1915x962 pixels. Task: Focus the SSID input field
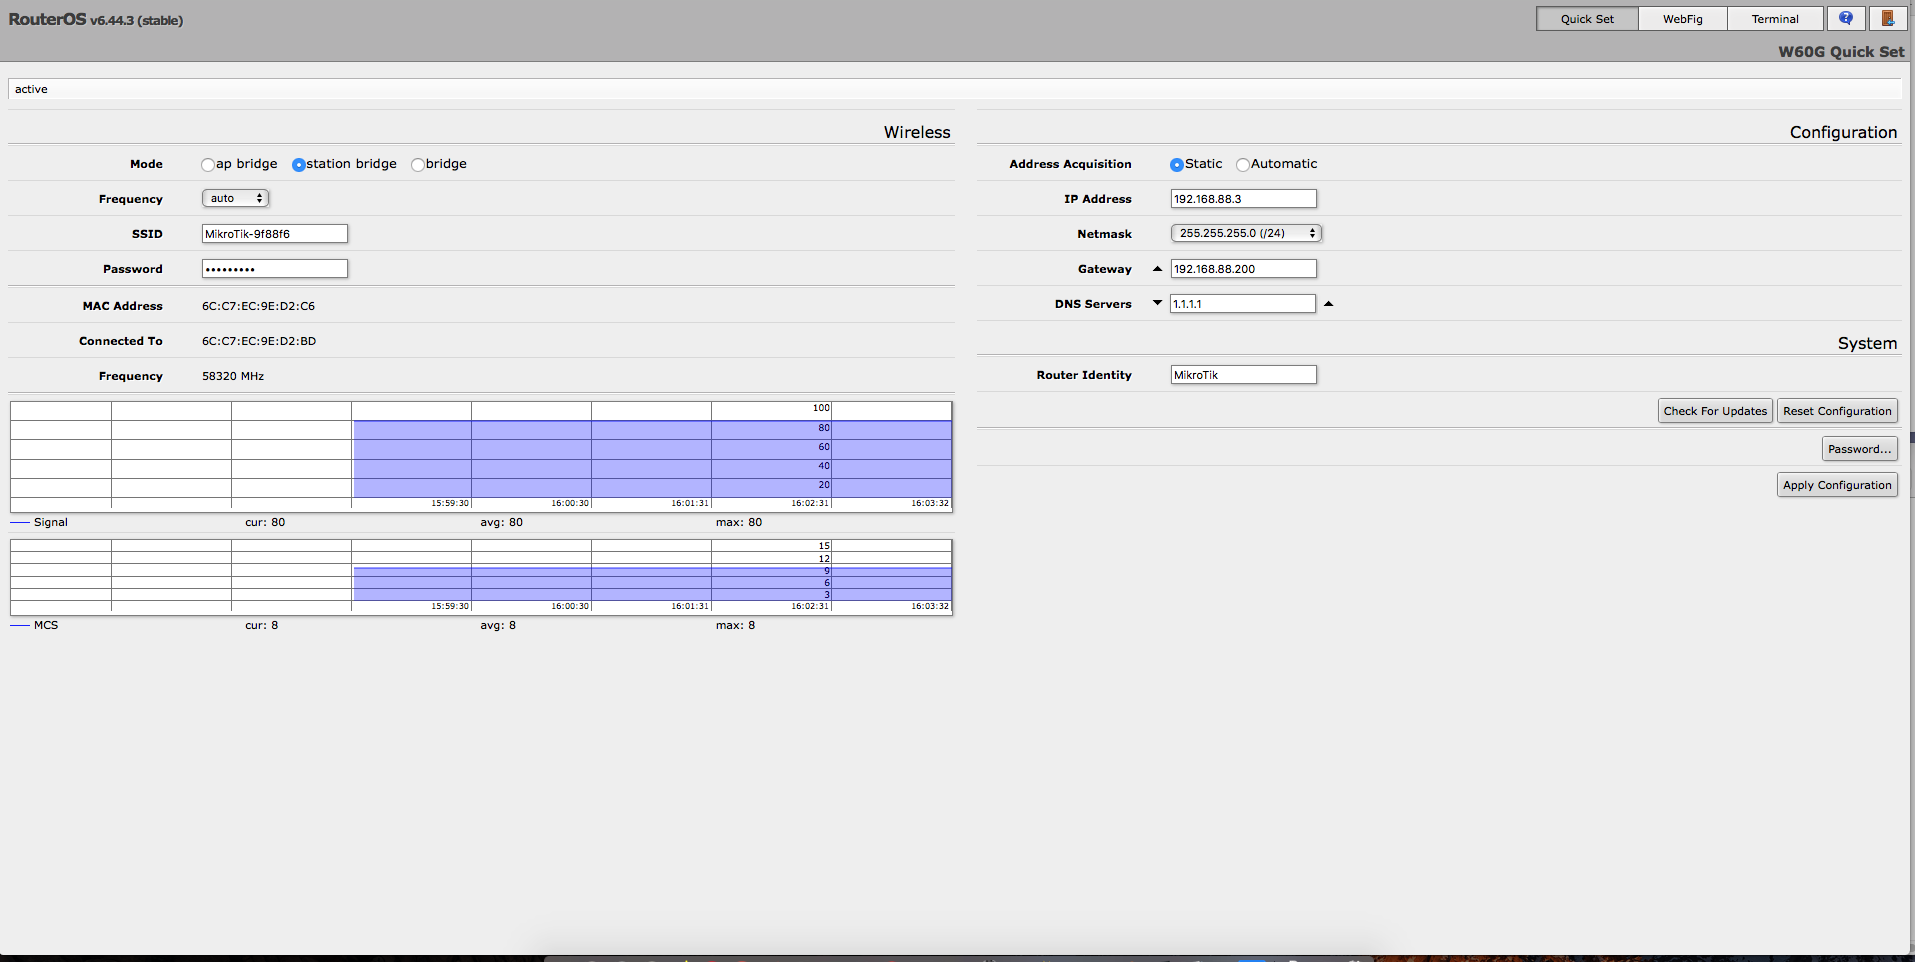[275, 234]
